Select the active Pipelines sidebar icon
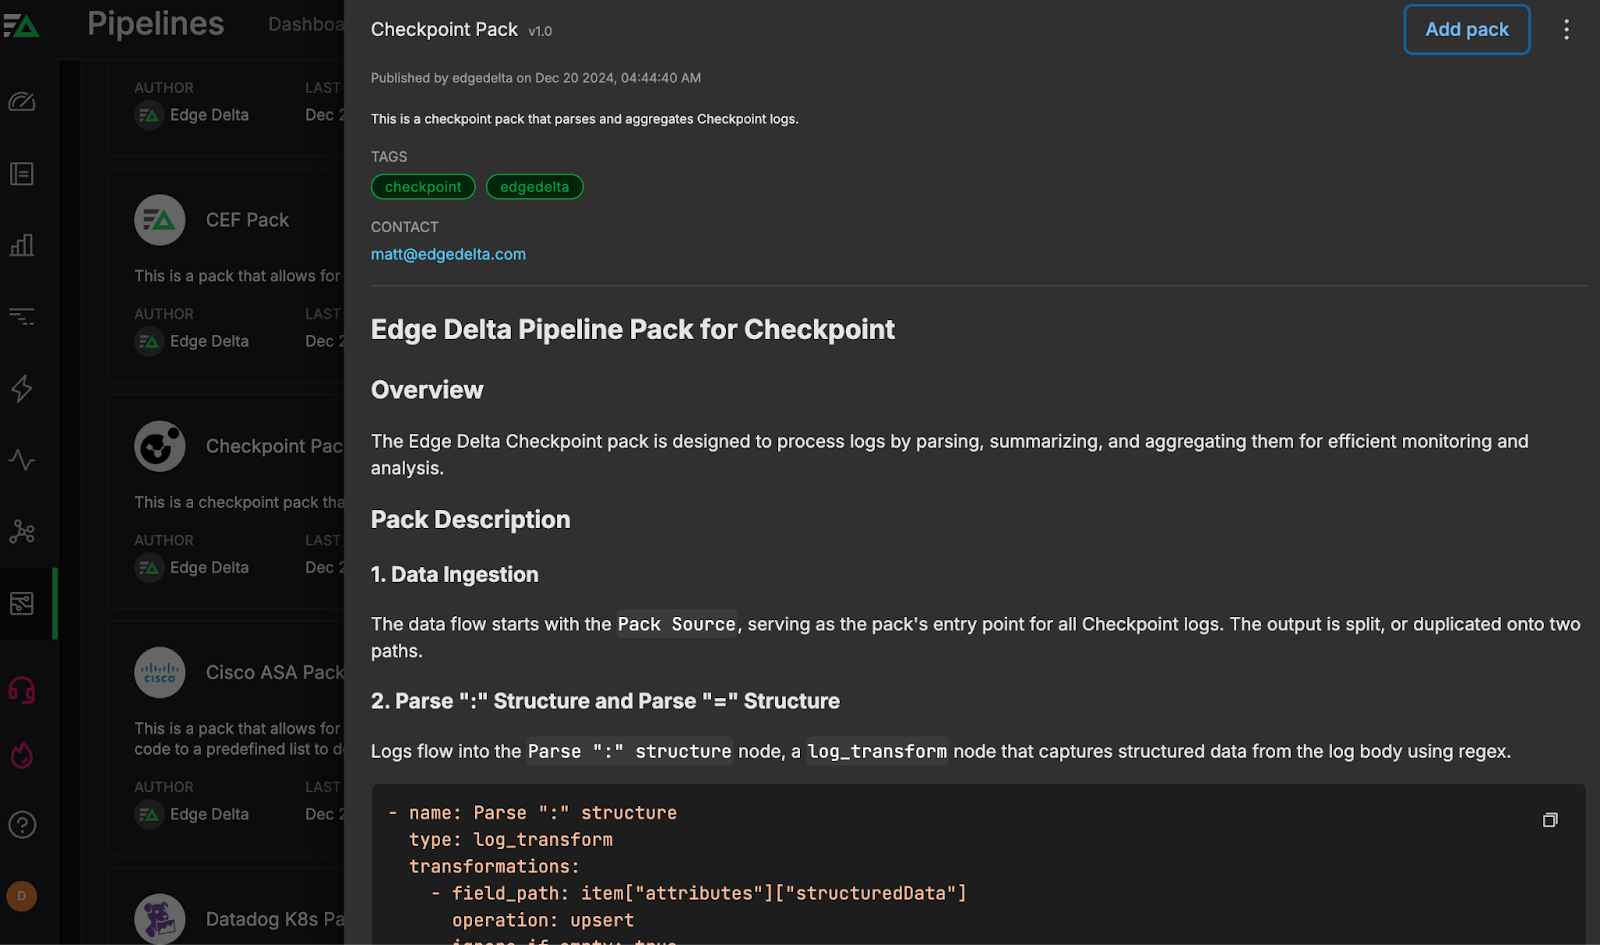Screen dimensions: 1600x945 pyautogui.click(x=22, y=603)
